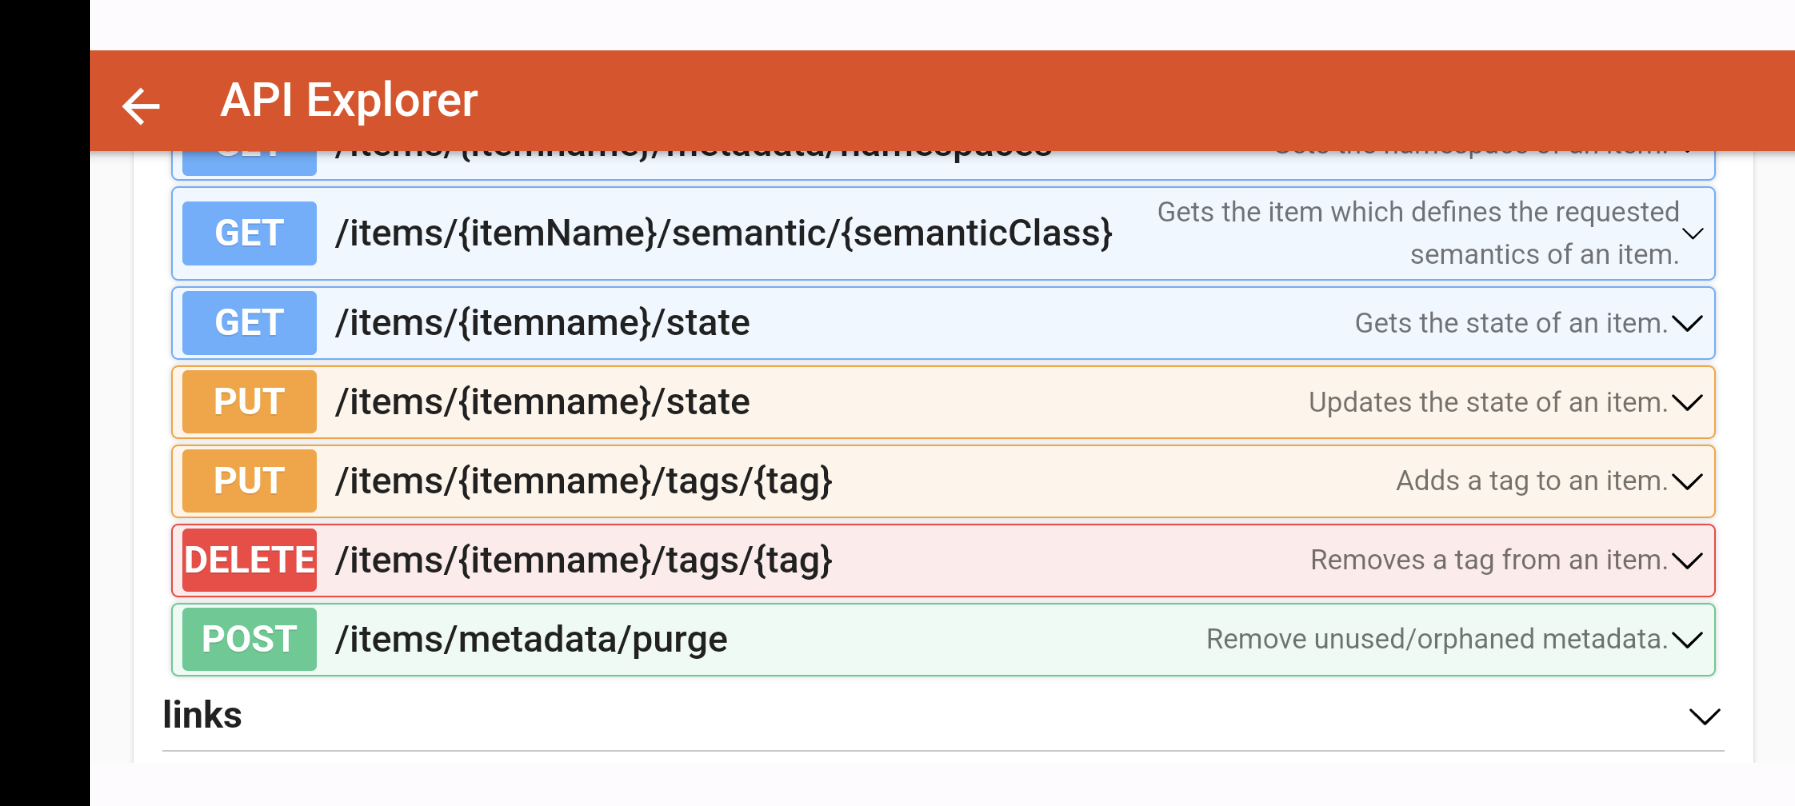Click PUT badge for item state
Image resolution: width=1795 pixels, height=806 pixels.
pyautogui.click(x=249, y=402)
